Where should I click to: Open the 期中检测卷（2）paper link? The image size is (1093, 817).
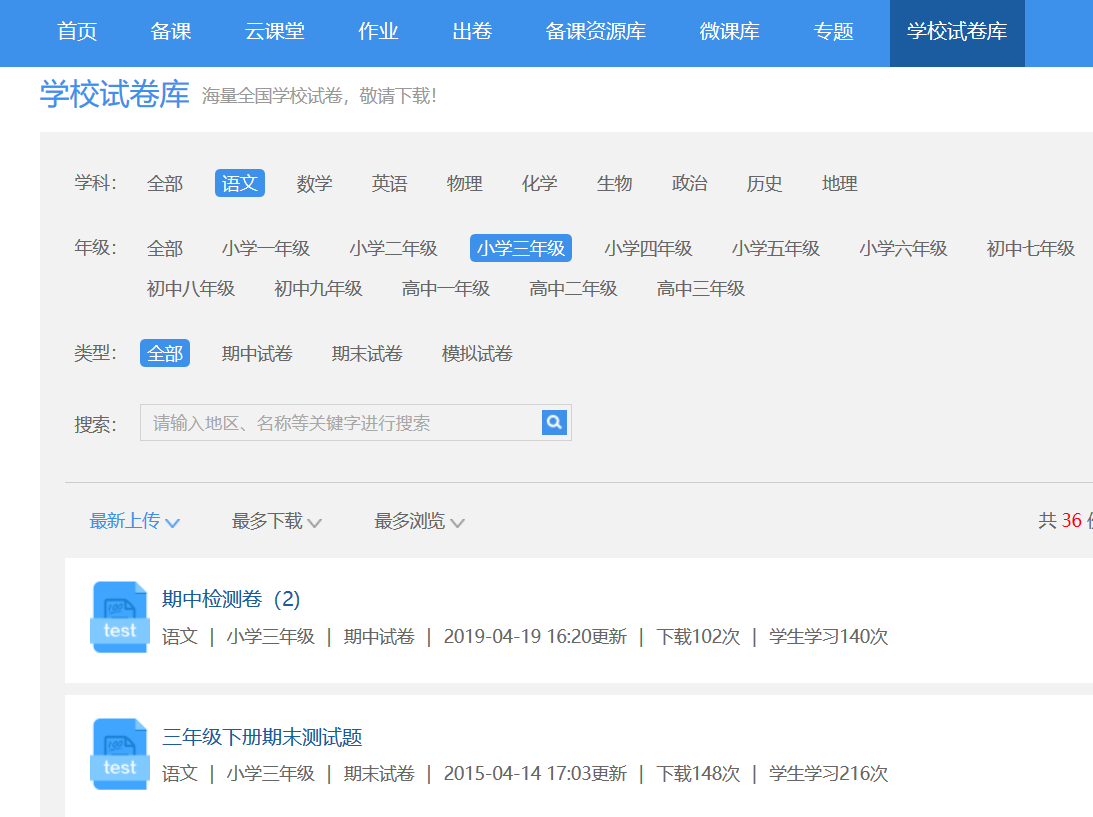click(231, 599)
